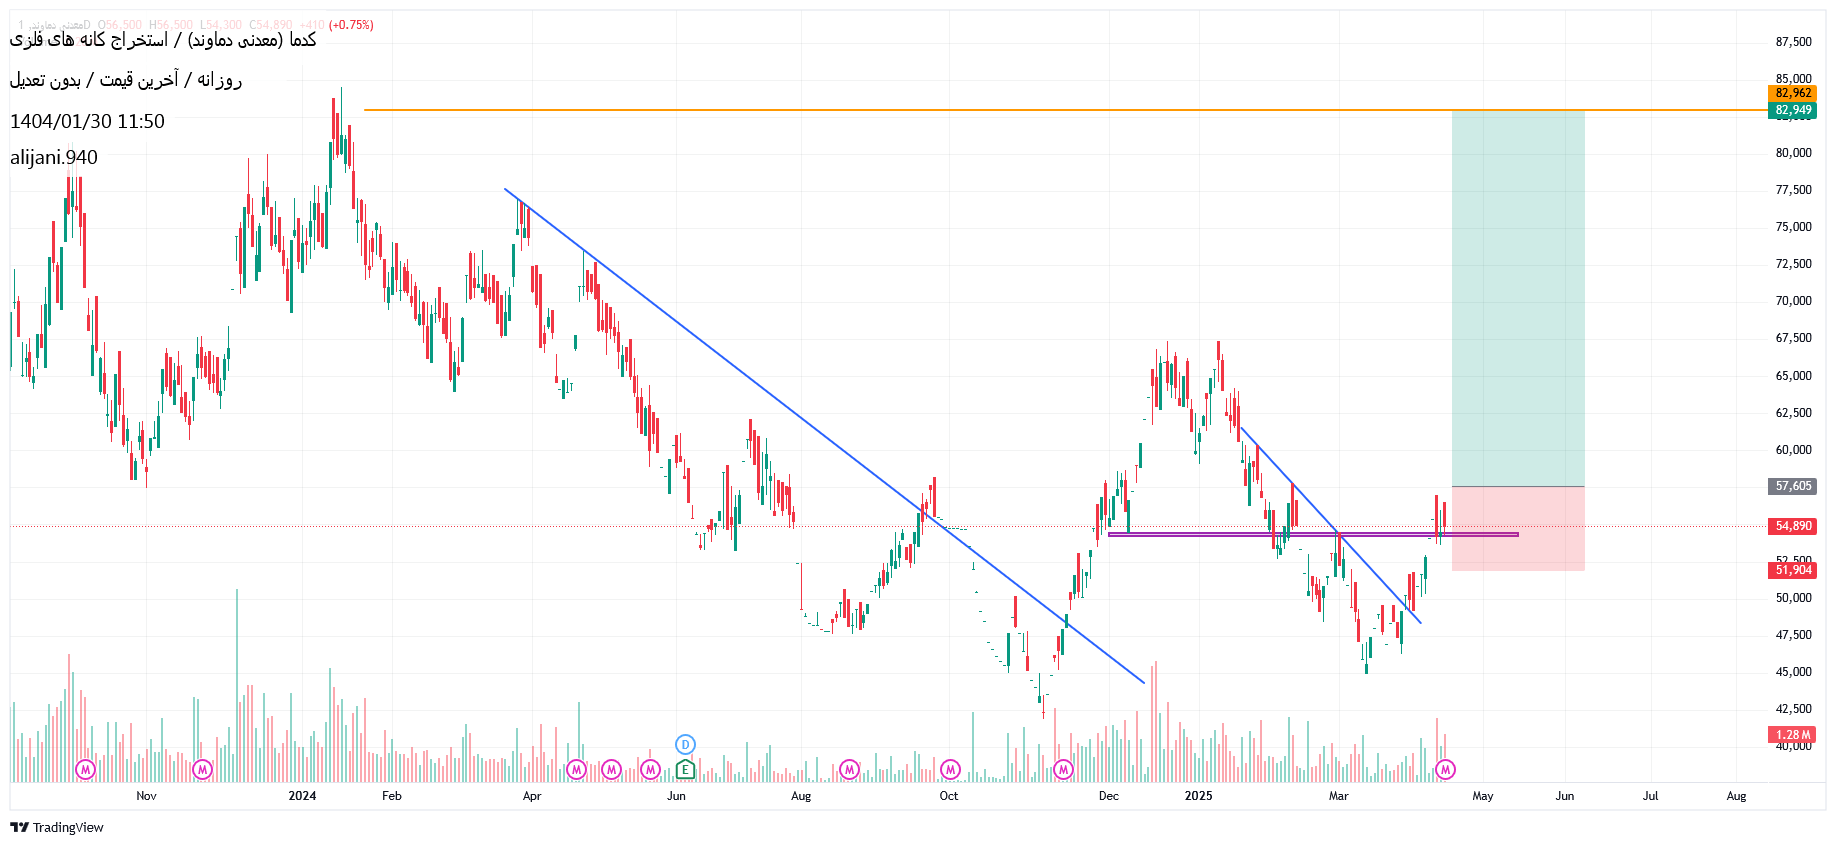Click the Dec label on time axis
The height and width of the screenshot is (845, 1836).
coord(1109,796)
